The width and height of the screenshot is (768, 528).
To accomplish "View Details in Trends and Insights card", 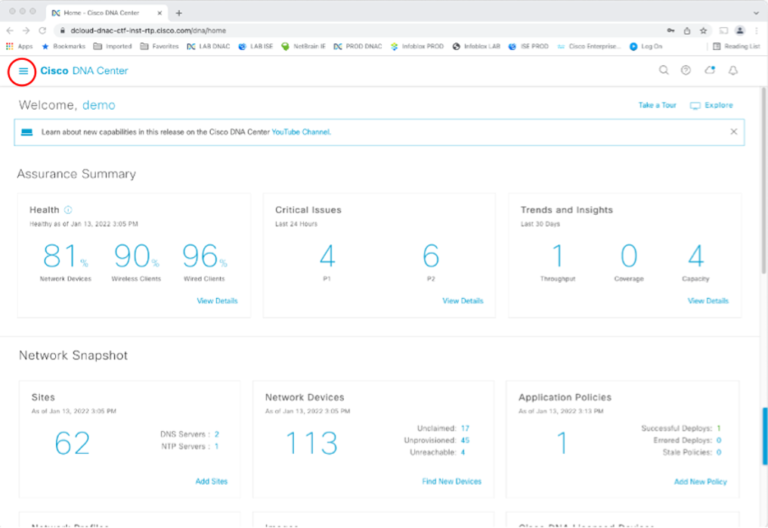I will tap(708, 301).
